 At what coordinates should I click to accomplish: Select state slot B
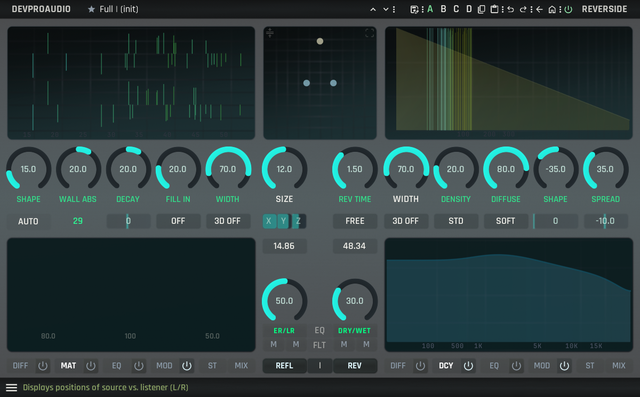443,9
